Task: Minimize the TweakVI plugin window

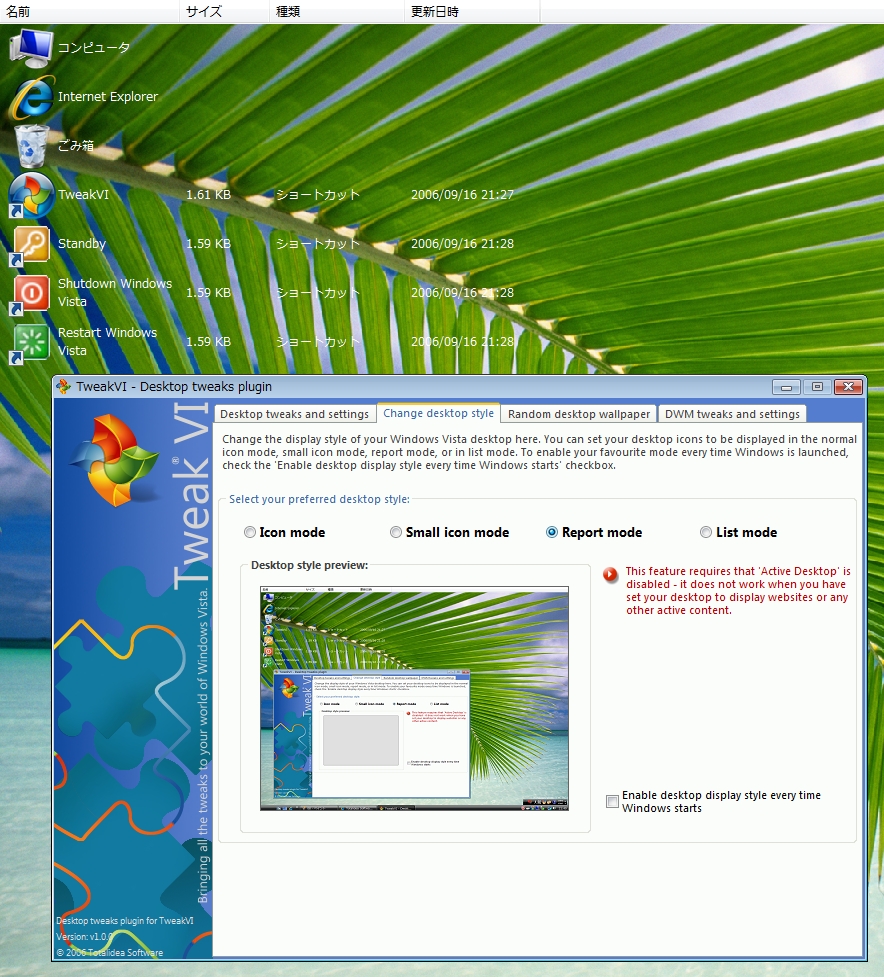Action: [786, 387]
